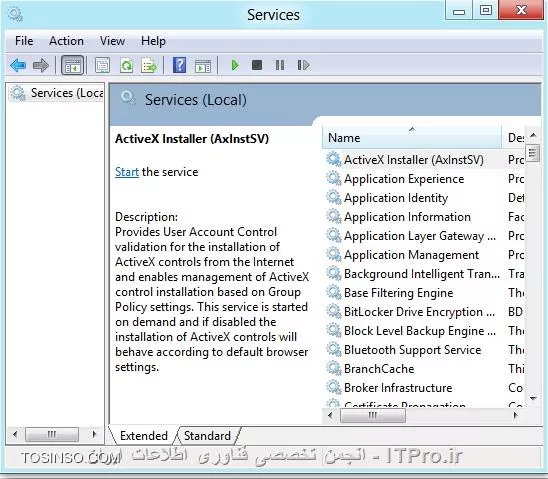Image resolution: width=548 pixels, height=479 pixels.
Task: Refresh the services list via the toolbar
Action: (x=127, y=65)
